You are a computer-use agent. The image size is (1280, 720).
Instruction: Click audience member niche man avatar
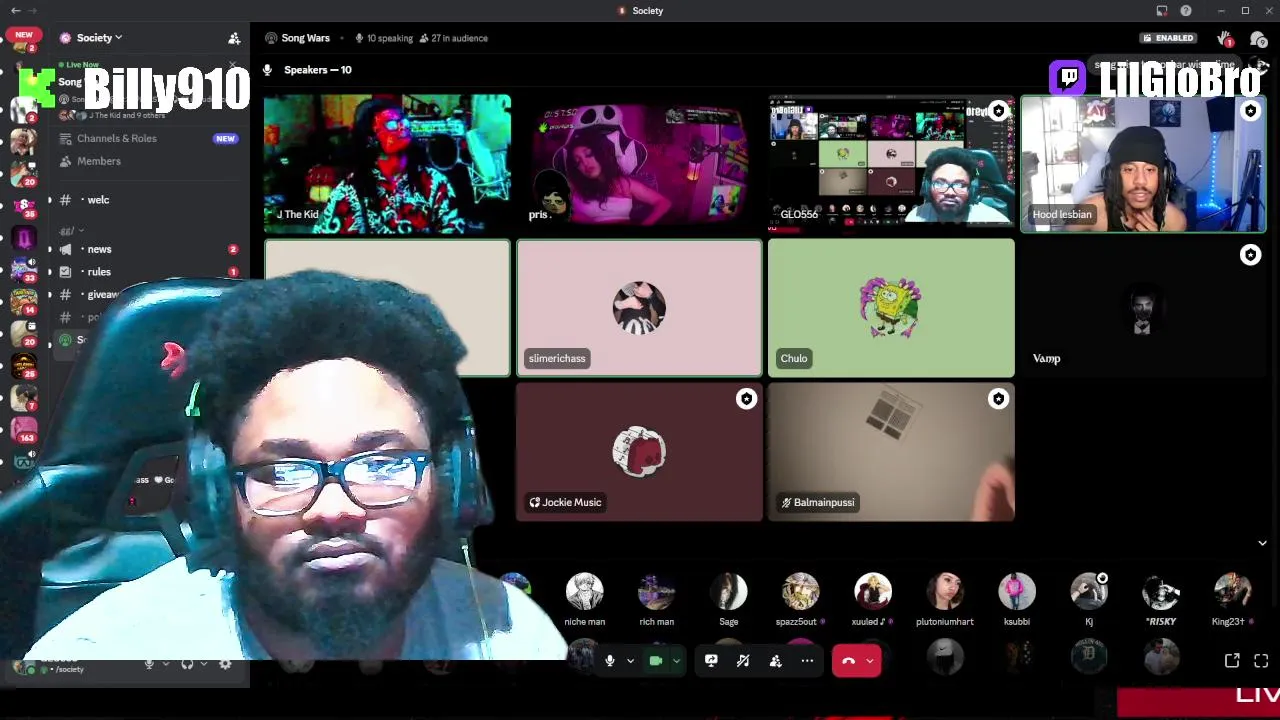pyautogui.click(x=584, y=591)
